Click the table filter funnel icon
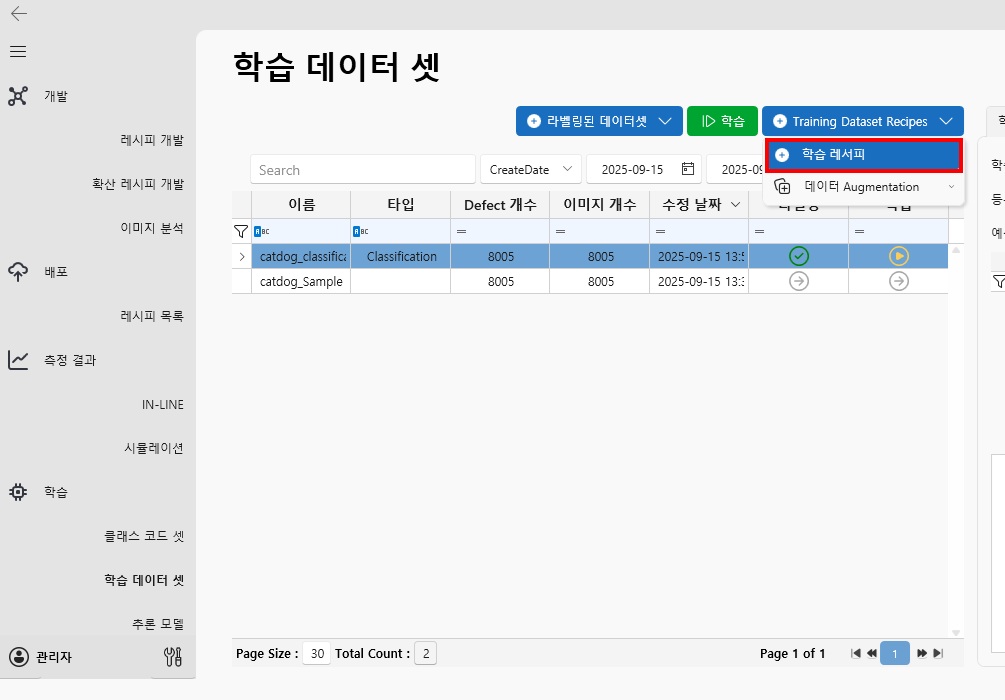1005x700 pixels. tap(240, 231)
